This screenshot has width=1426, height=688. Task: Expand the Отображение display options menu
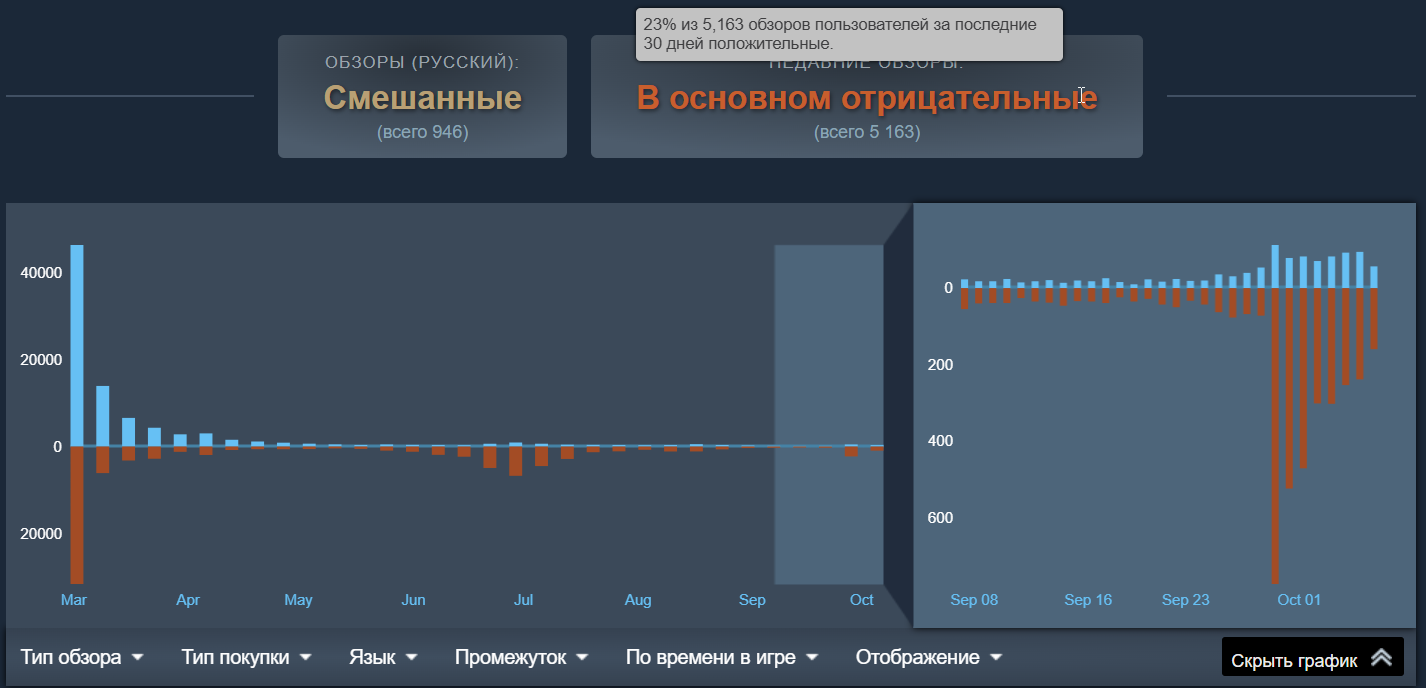(x=928, y=657)
